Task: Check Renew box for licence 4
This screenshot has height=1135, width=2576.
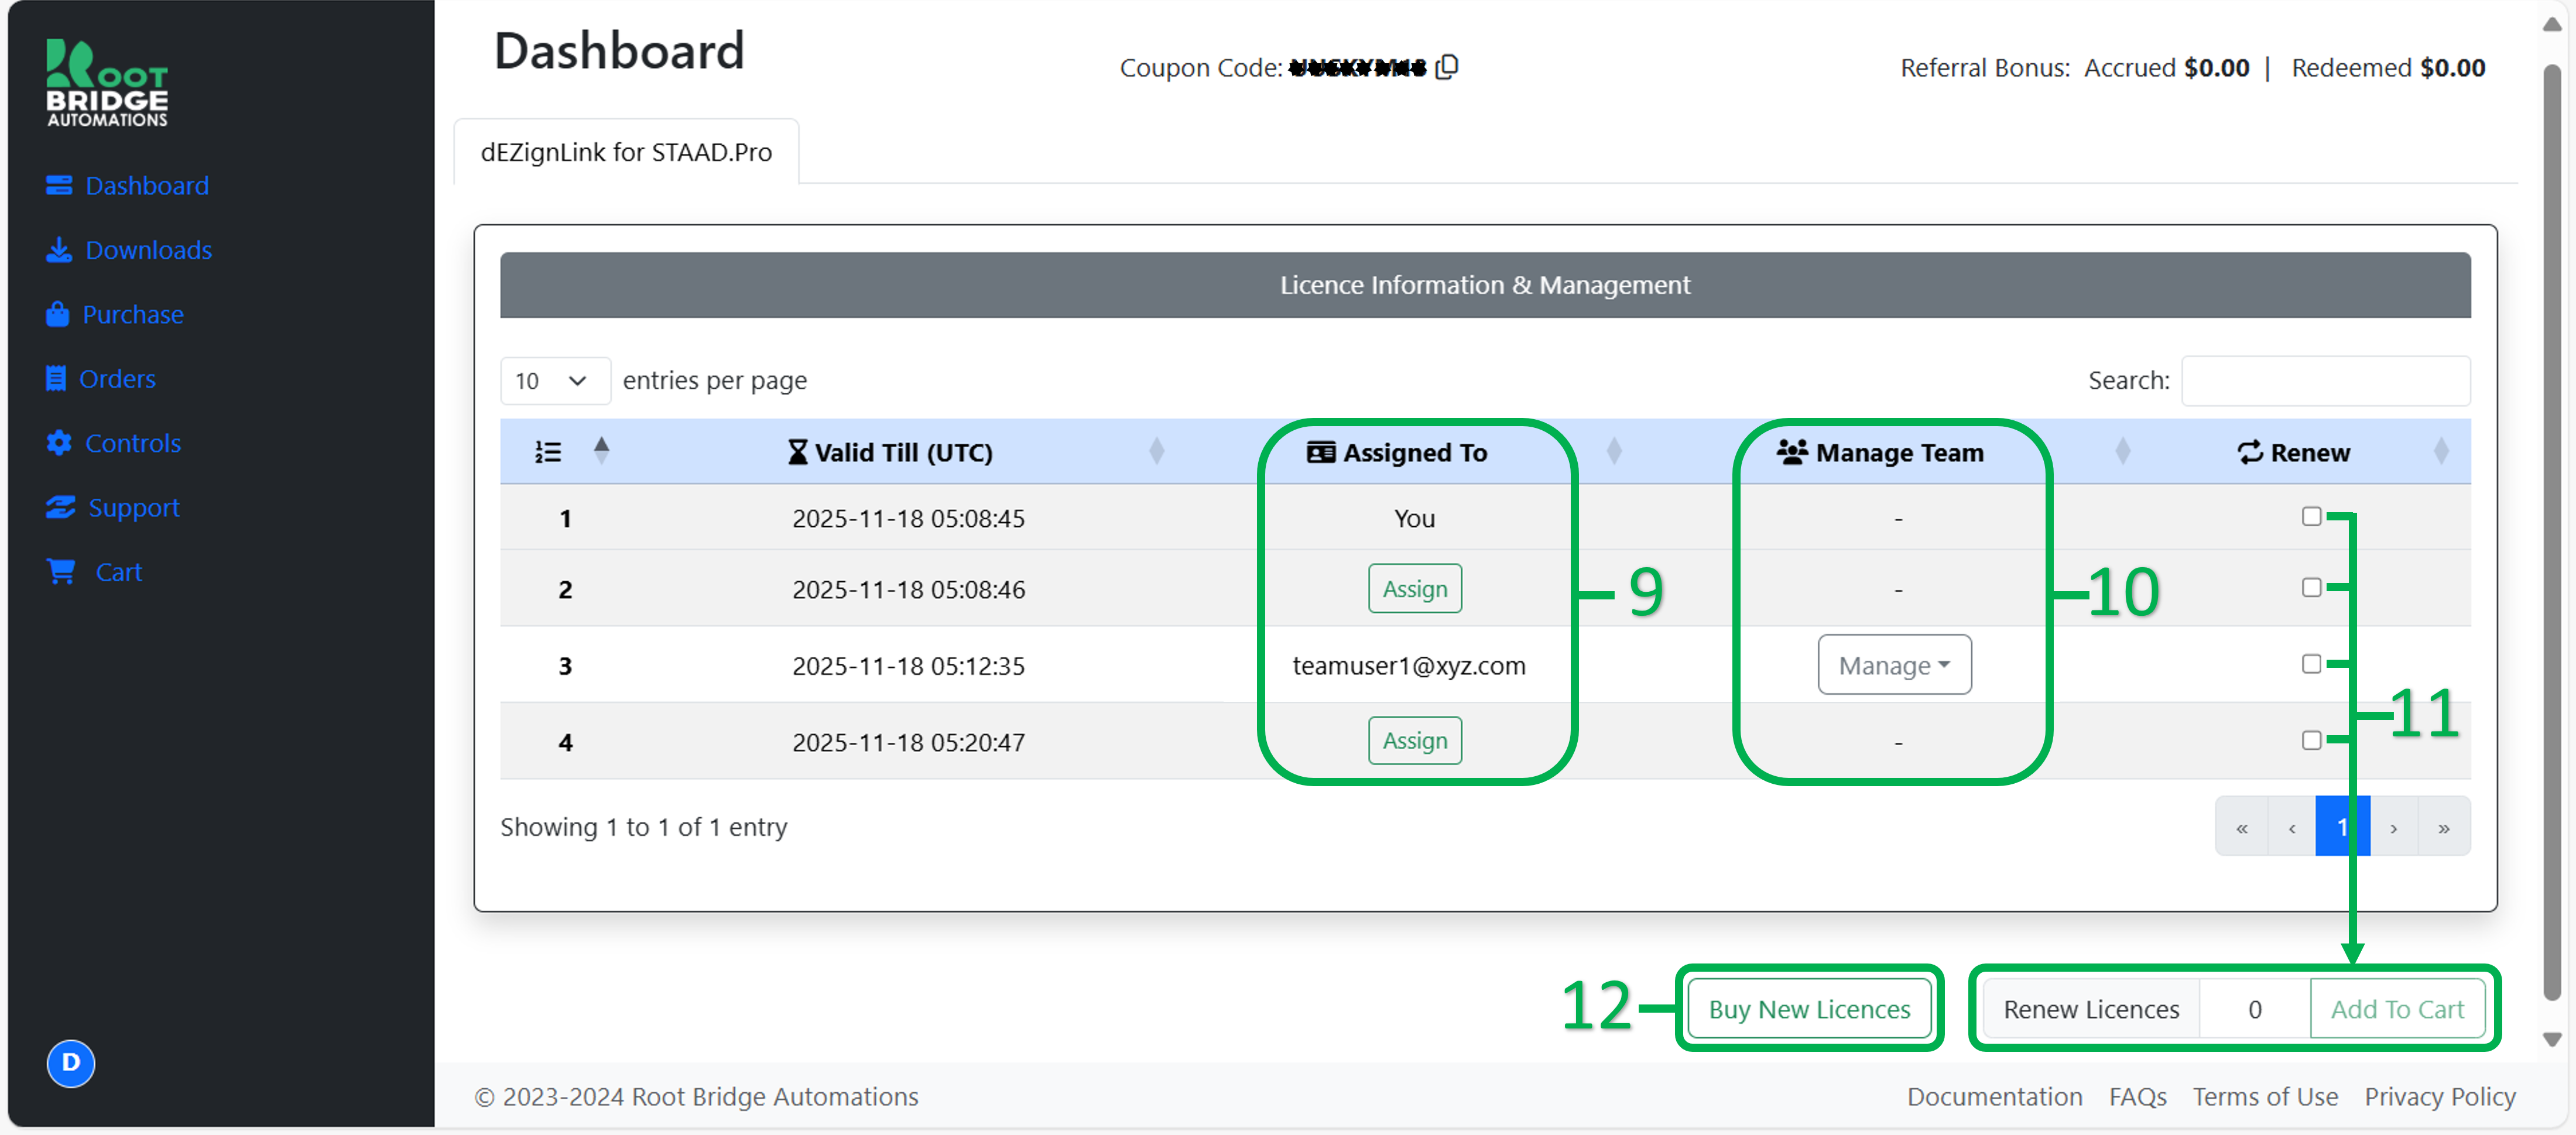Action: (2311, 741)
